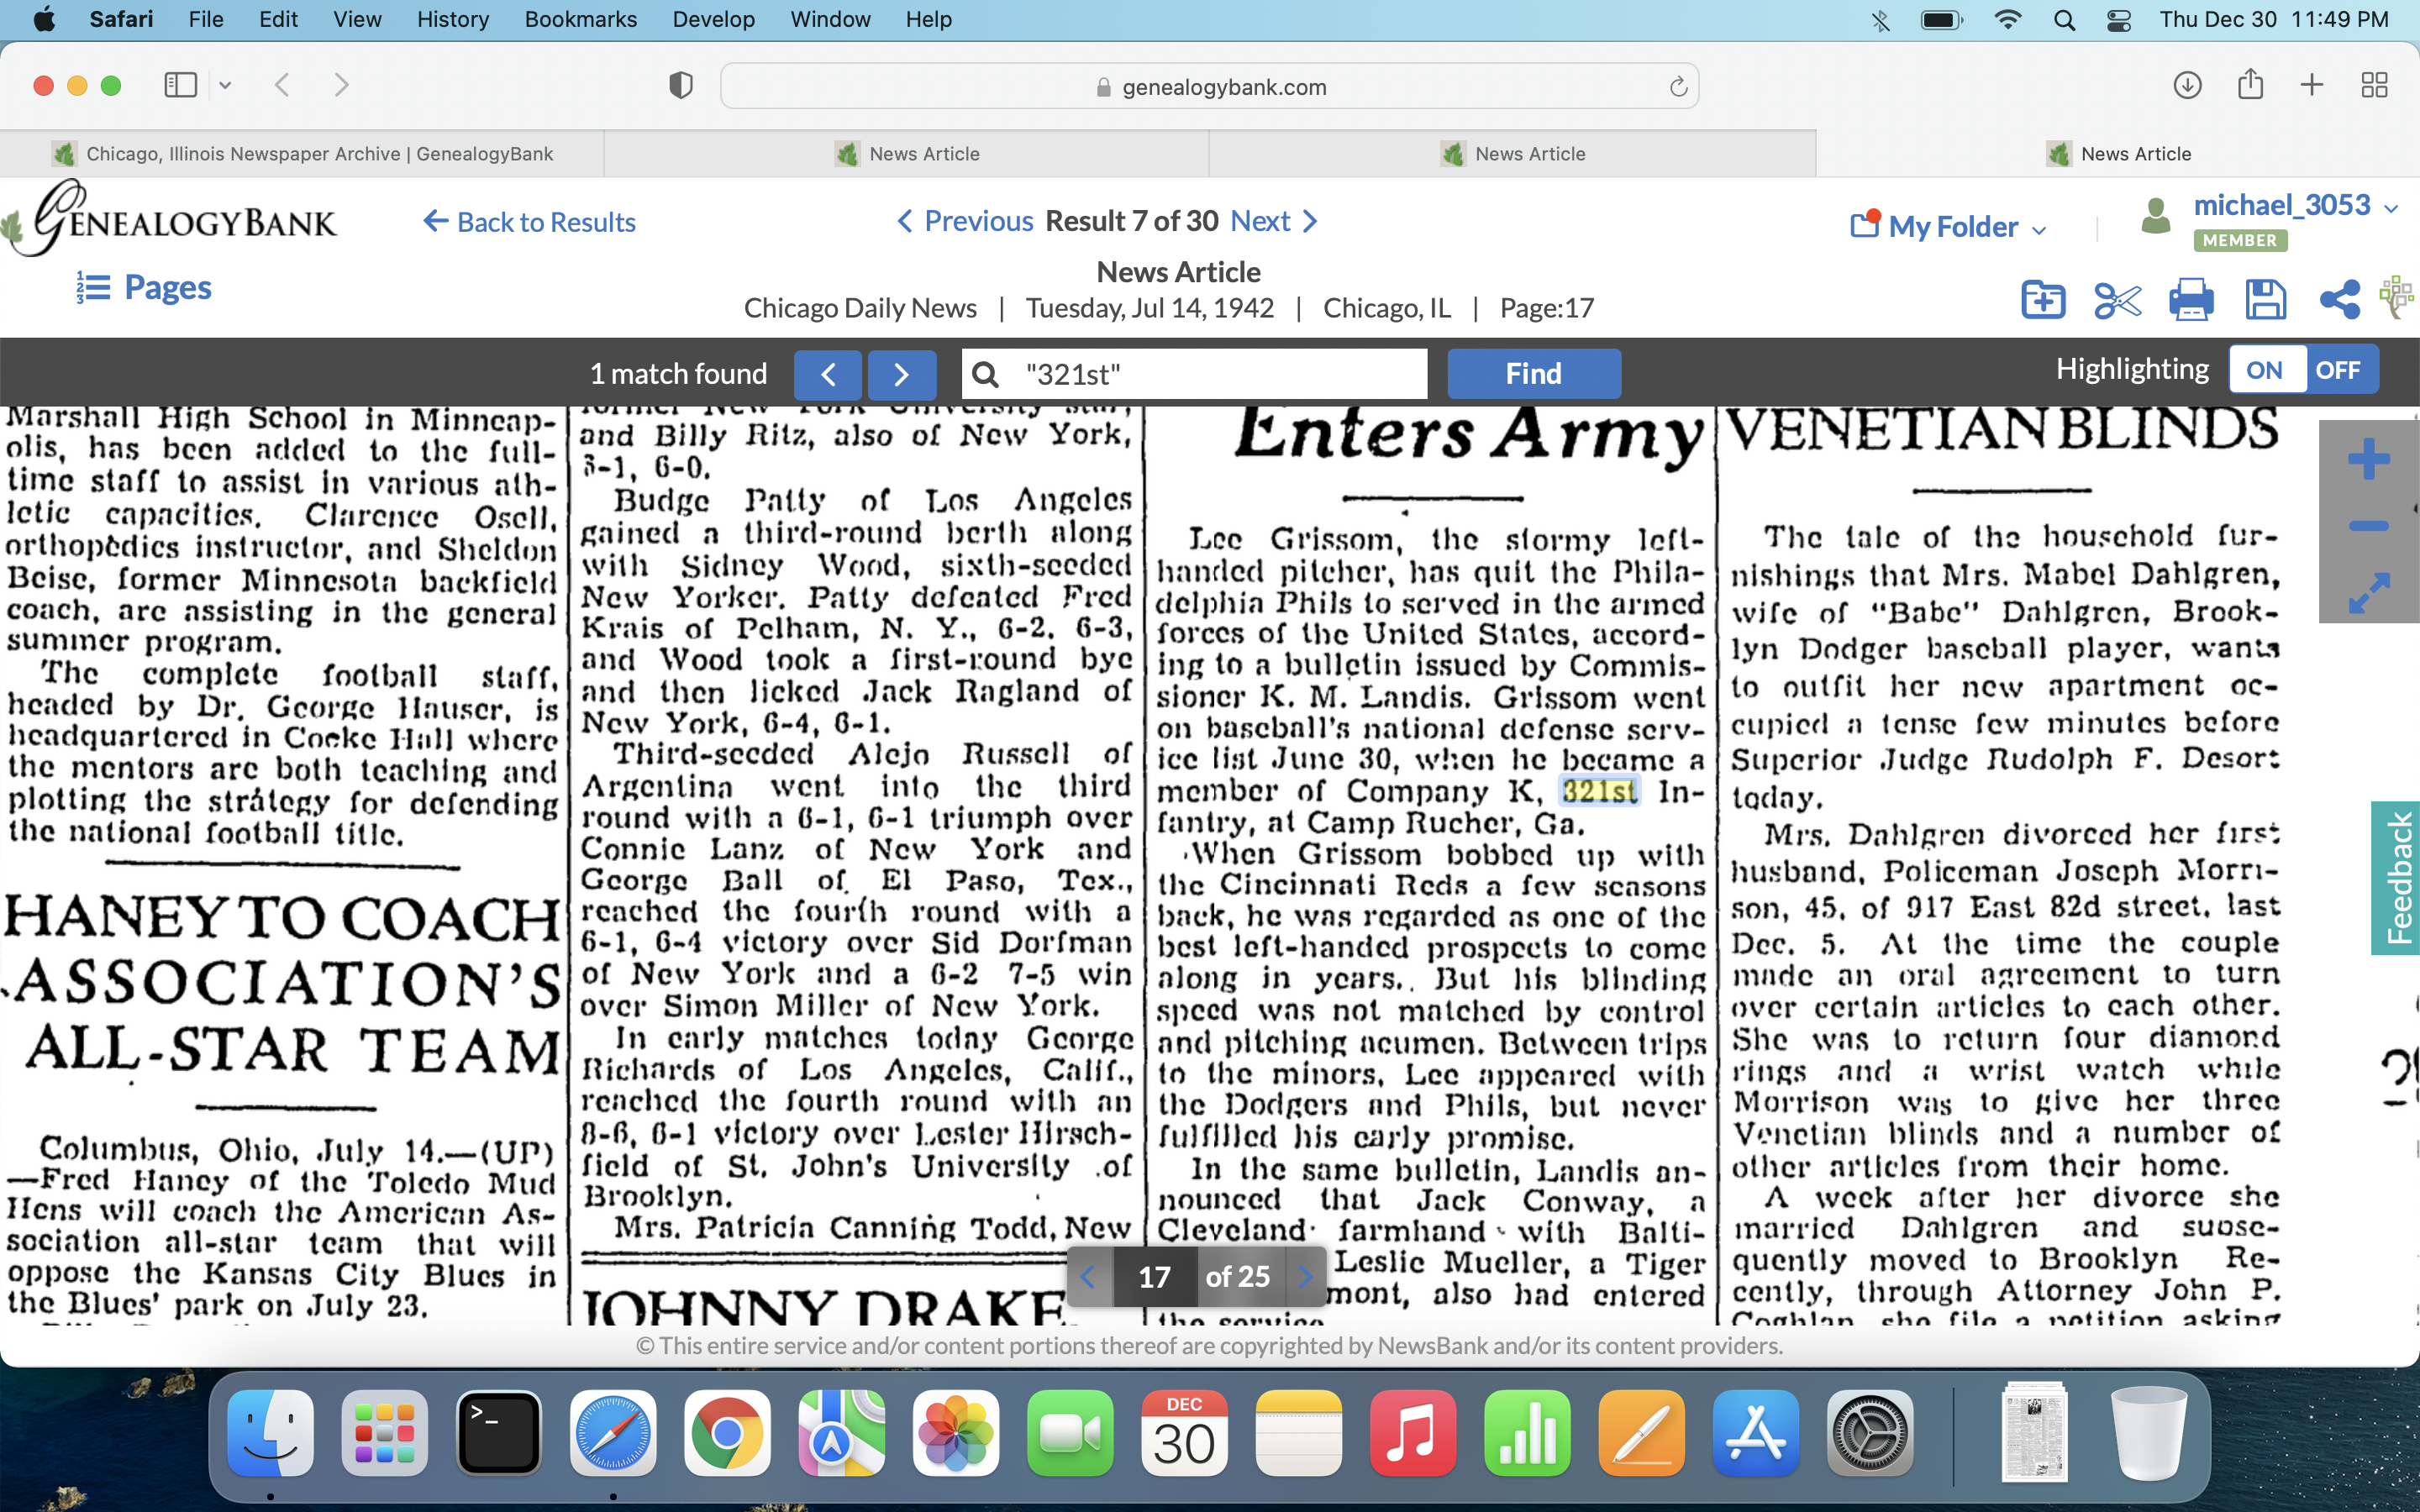Toggle Safari sidebar button
Image resolution: width=2420 pixels, height=1512 pixels.
[x=180, y=85]
